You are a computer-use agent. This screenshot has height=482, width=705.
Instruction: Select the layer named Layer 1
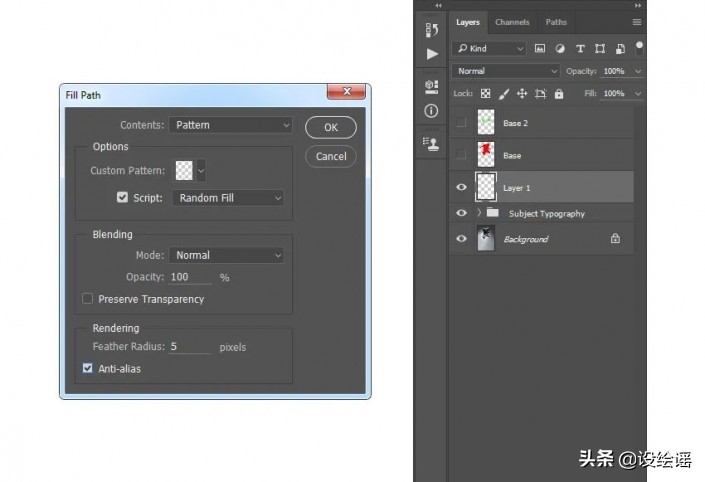517,188
